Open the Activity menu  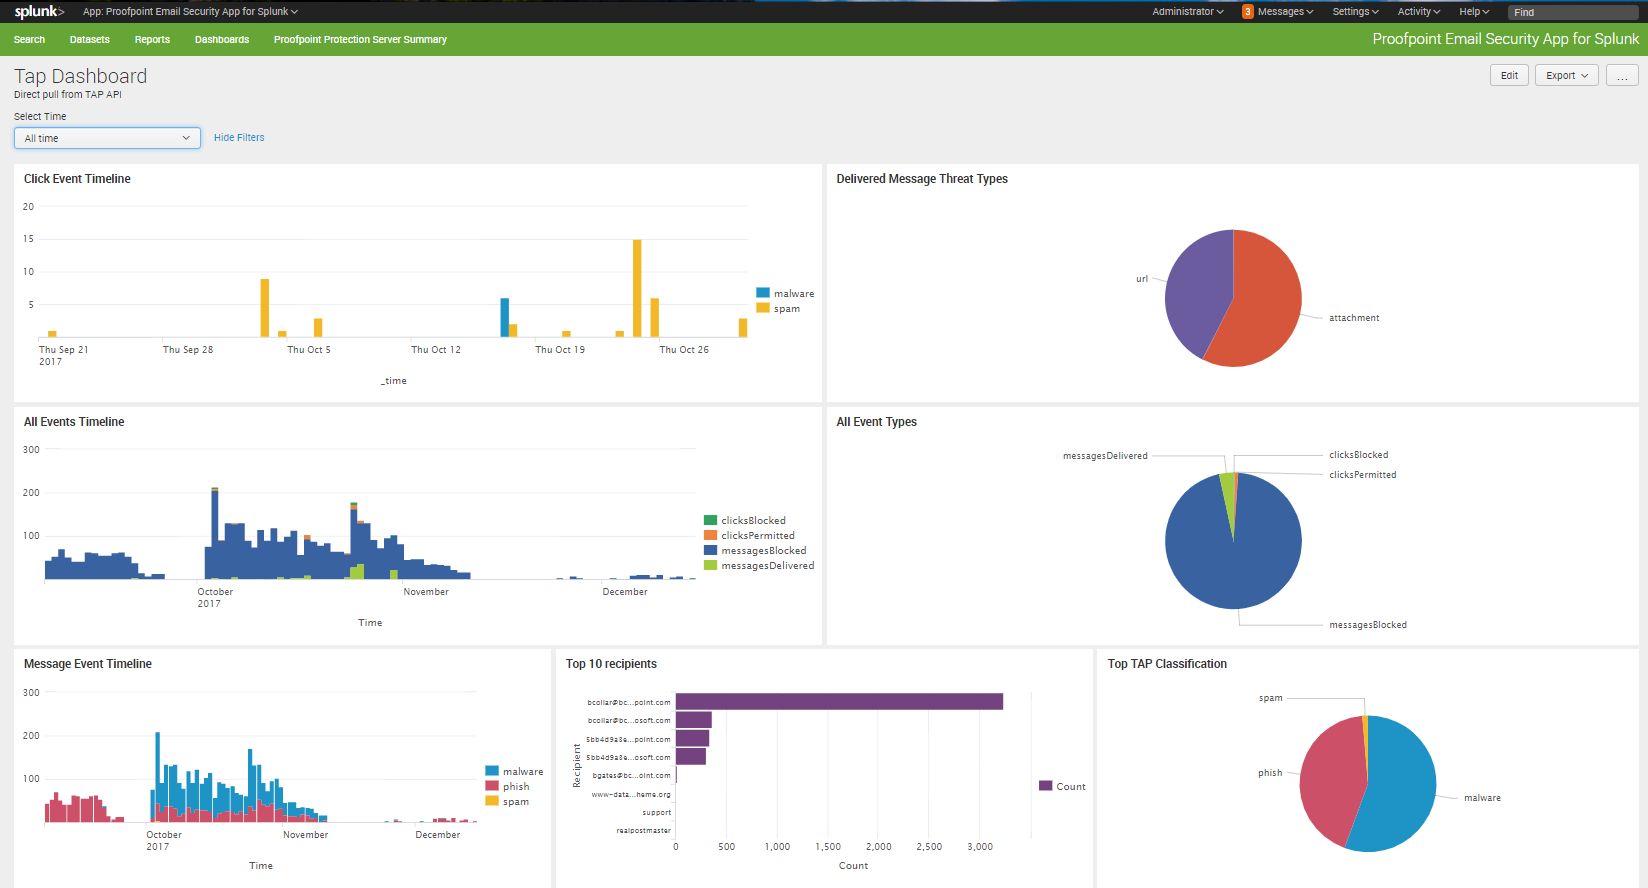pyautogui.click(x=1419, y=12)
